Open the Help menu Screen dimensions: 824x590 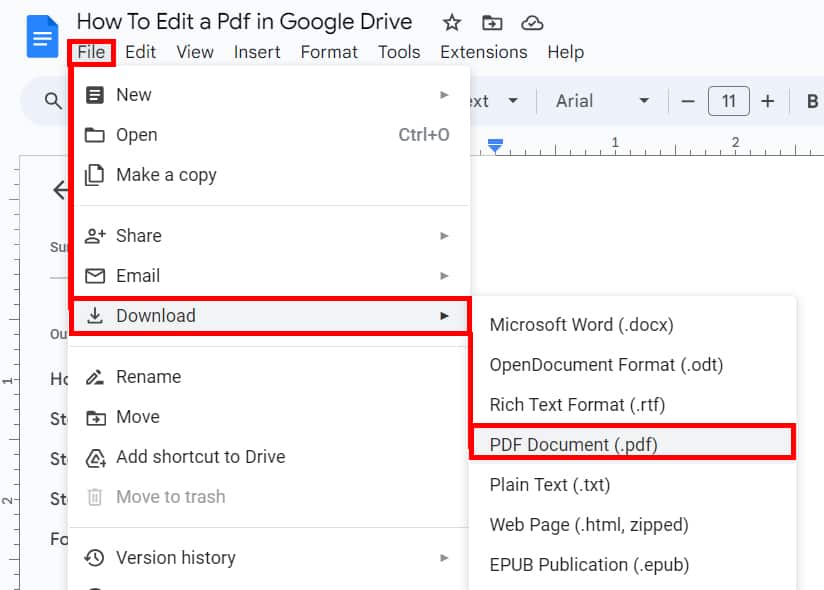click(565, 52)
